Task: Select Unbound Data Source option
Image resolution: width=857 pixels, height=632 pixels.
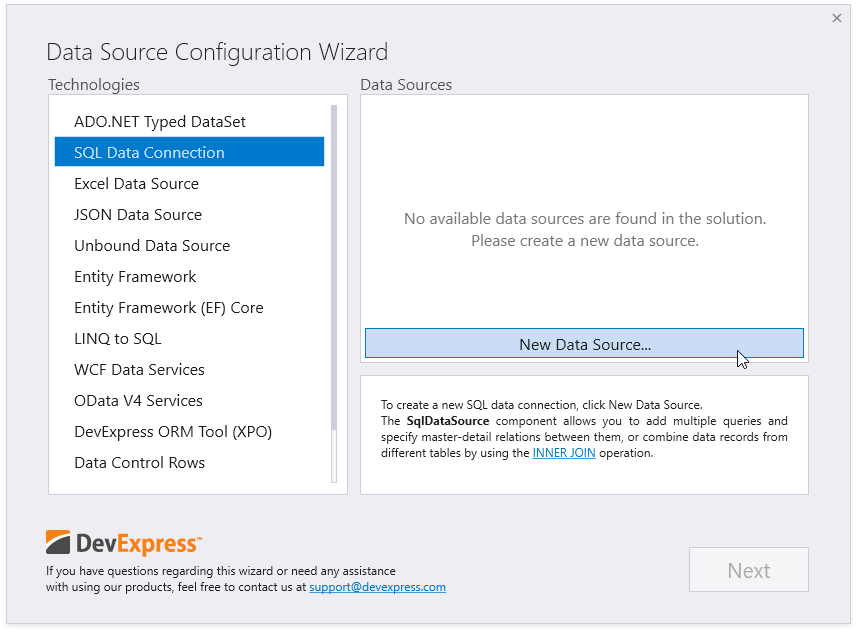Action: 189,245
